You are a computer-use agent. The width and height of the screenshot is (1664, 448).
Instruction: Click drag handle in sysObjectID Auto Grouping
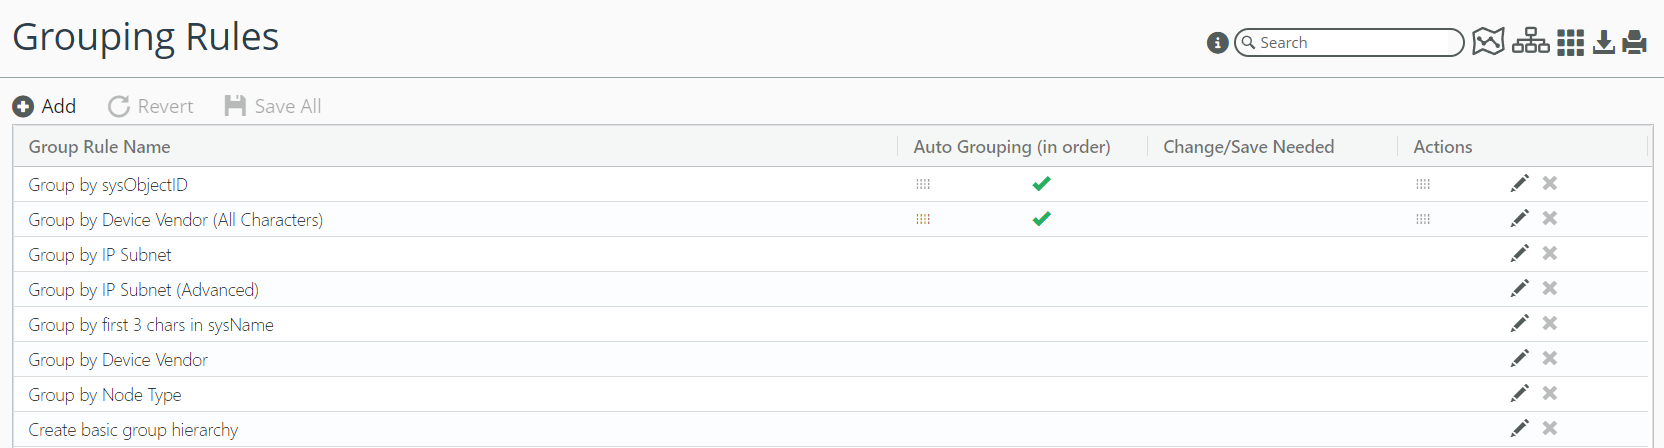(x=923, y=184)
